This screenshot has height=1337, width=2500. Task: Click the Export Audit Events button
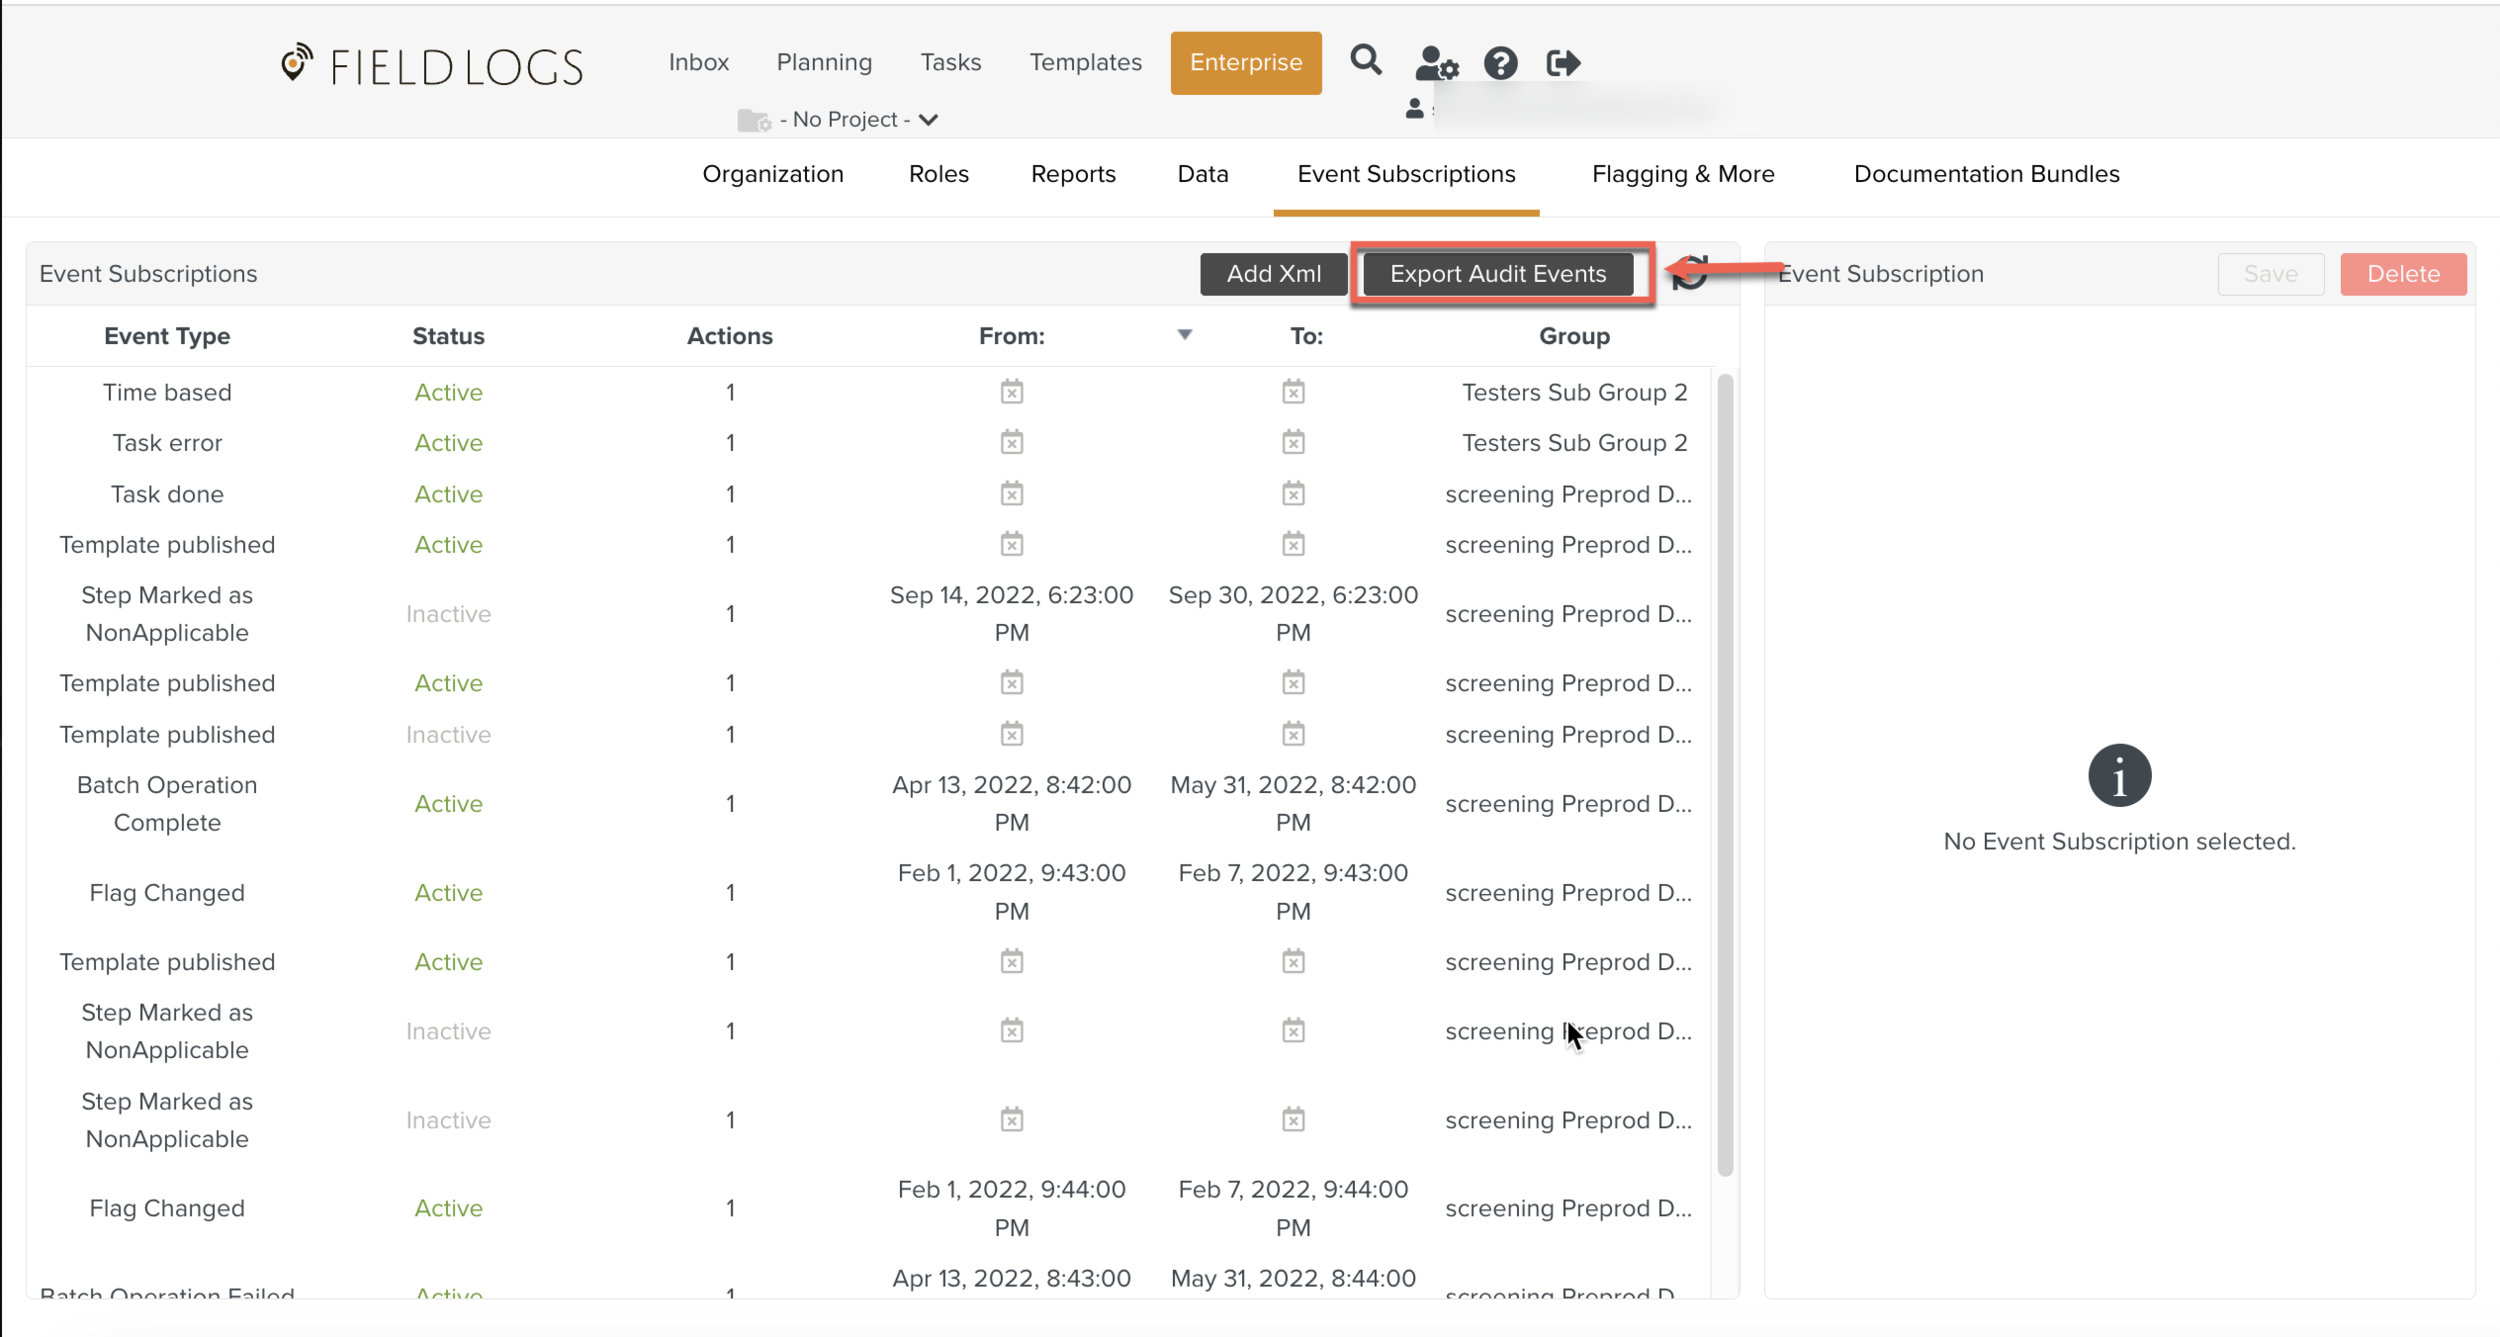1497,274
